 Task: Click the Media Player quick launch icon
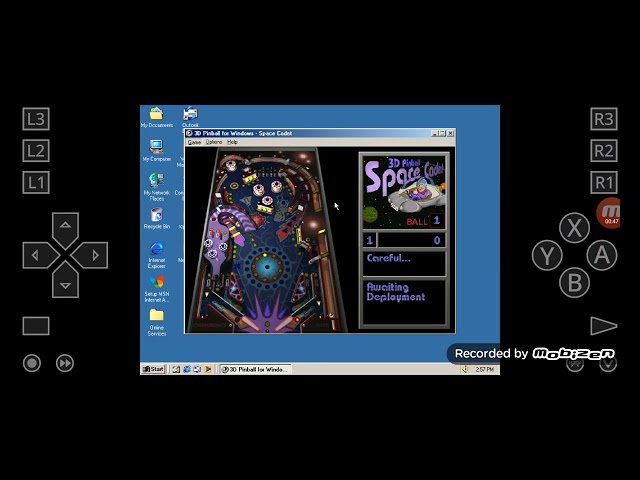coord(208,369)
